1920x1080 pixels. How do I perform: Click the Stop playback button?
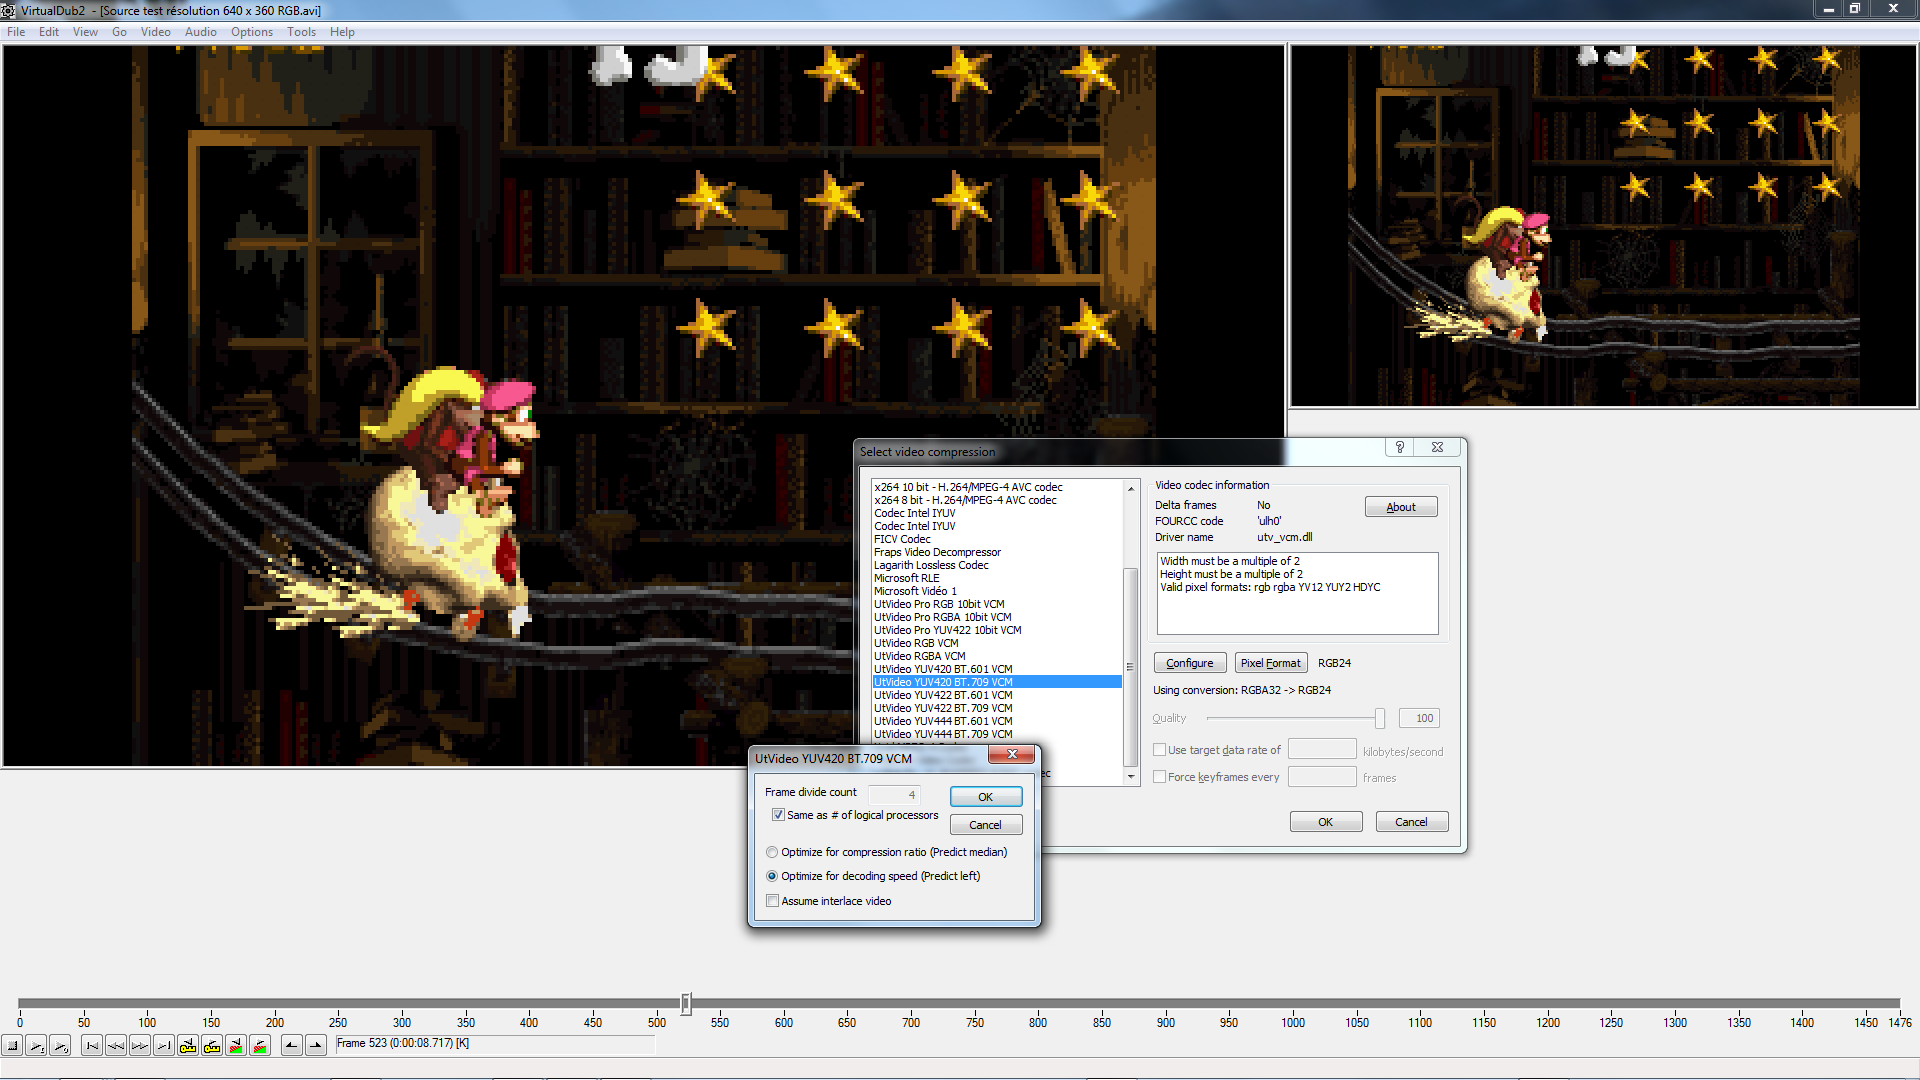tap(13, 1046)
